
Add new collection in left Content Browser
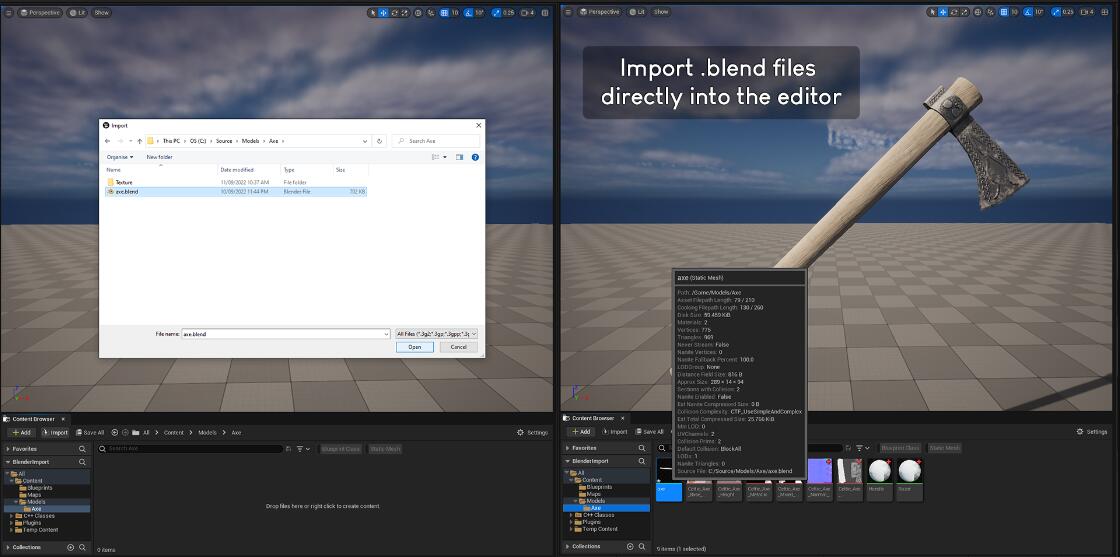pos(71,547)
